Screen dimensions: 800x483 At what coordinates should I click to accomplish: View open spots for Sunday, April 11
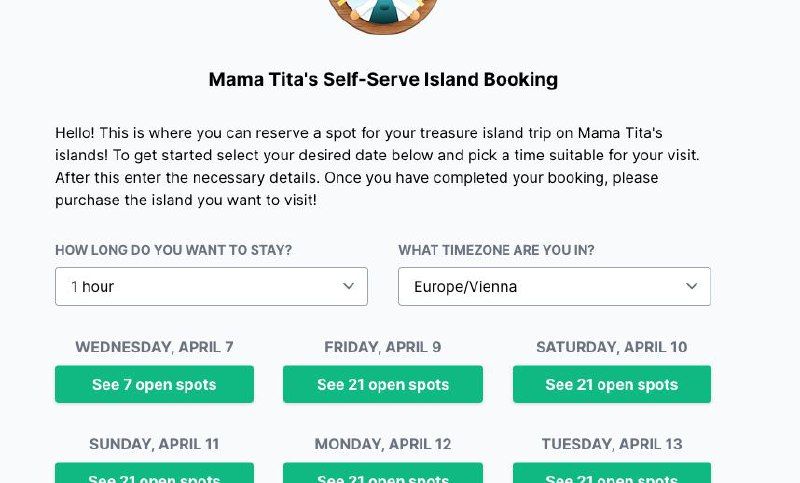point(154,474)
